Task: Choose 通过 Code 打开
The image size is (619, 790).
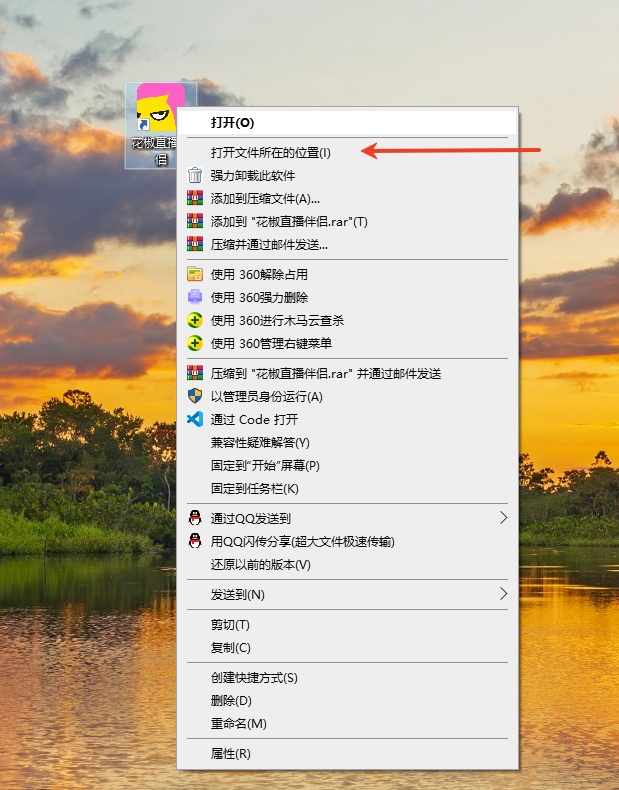Action: click(x=347, y=420)
